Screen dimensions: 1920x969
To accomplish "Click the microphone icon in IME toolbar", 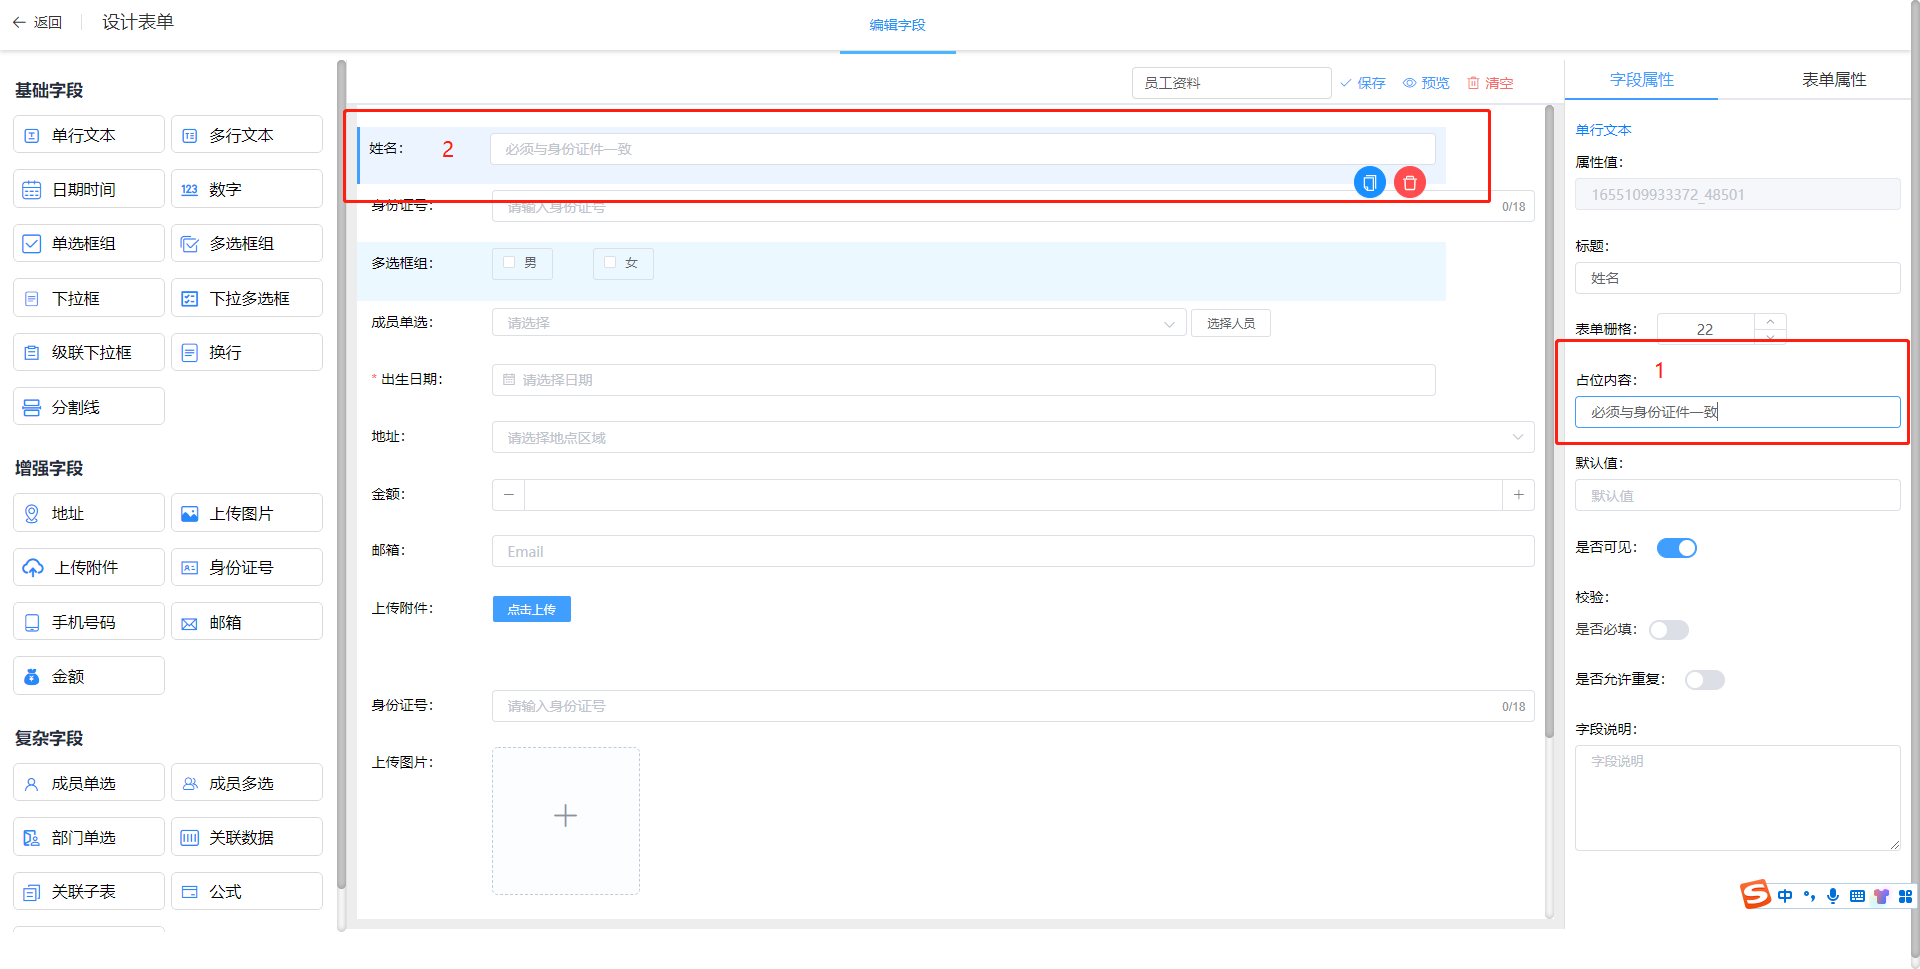I will (1833, 896).
